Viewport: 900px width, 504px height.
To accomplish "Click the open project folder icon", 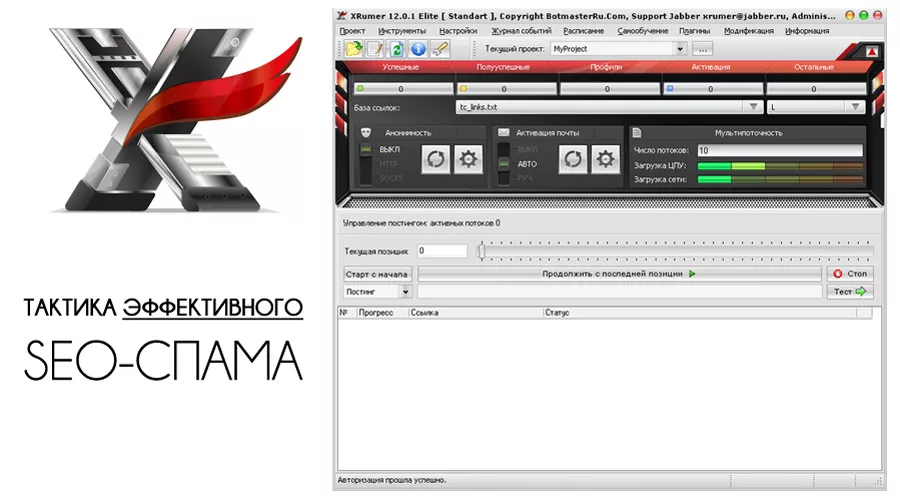I will [354, 49].
